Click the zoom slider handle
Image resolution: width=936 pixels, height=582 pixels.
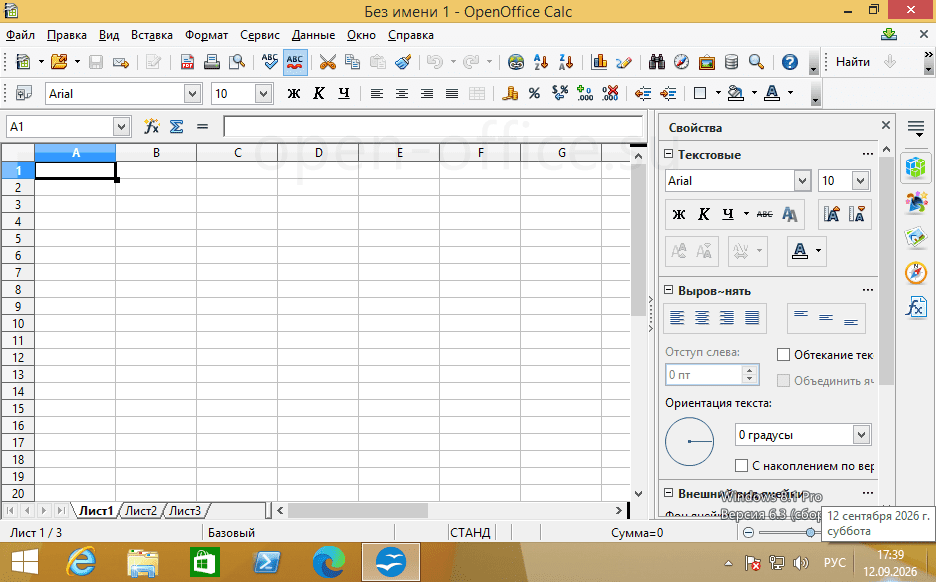810,532
